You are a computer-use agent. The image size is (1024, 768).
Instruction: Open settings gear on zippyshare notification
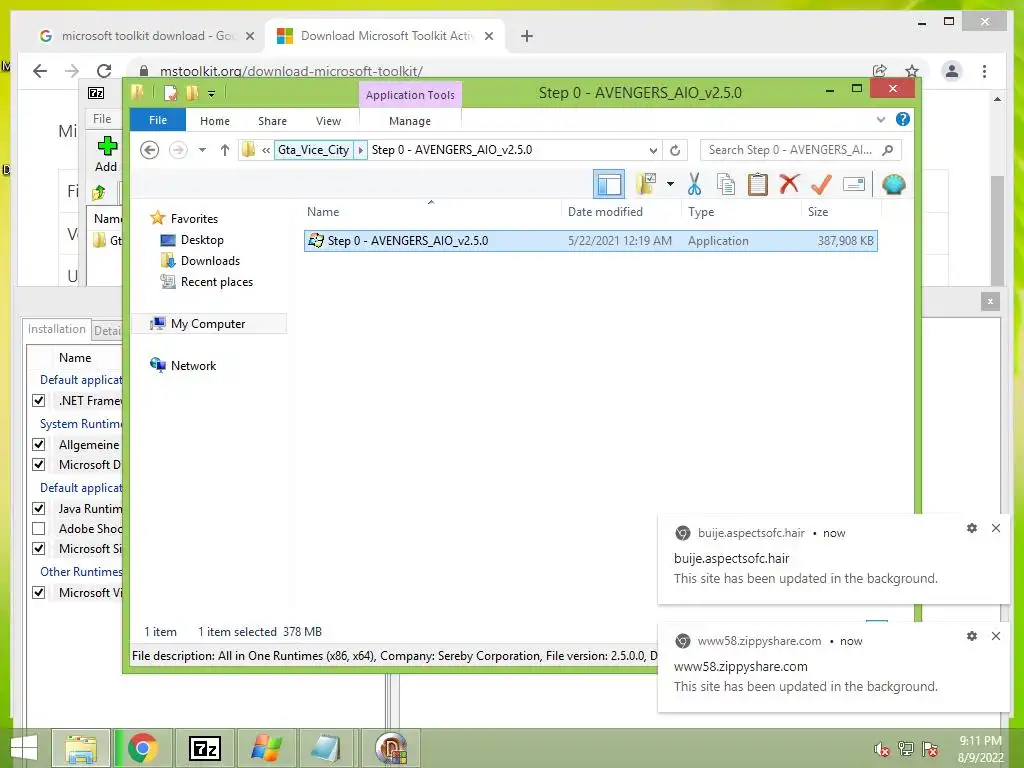pos(972,635)
